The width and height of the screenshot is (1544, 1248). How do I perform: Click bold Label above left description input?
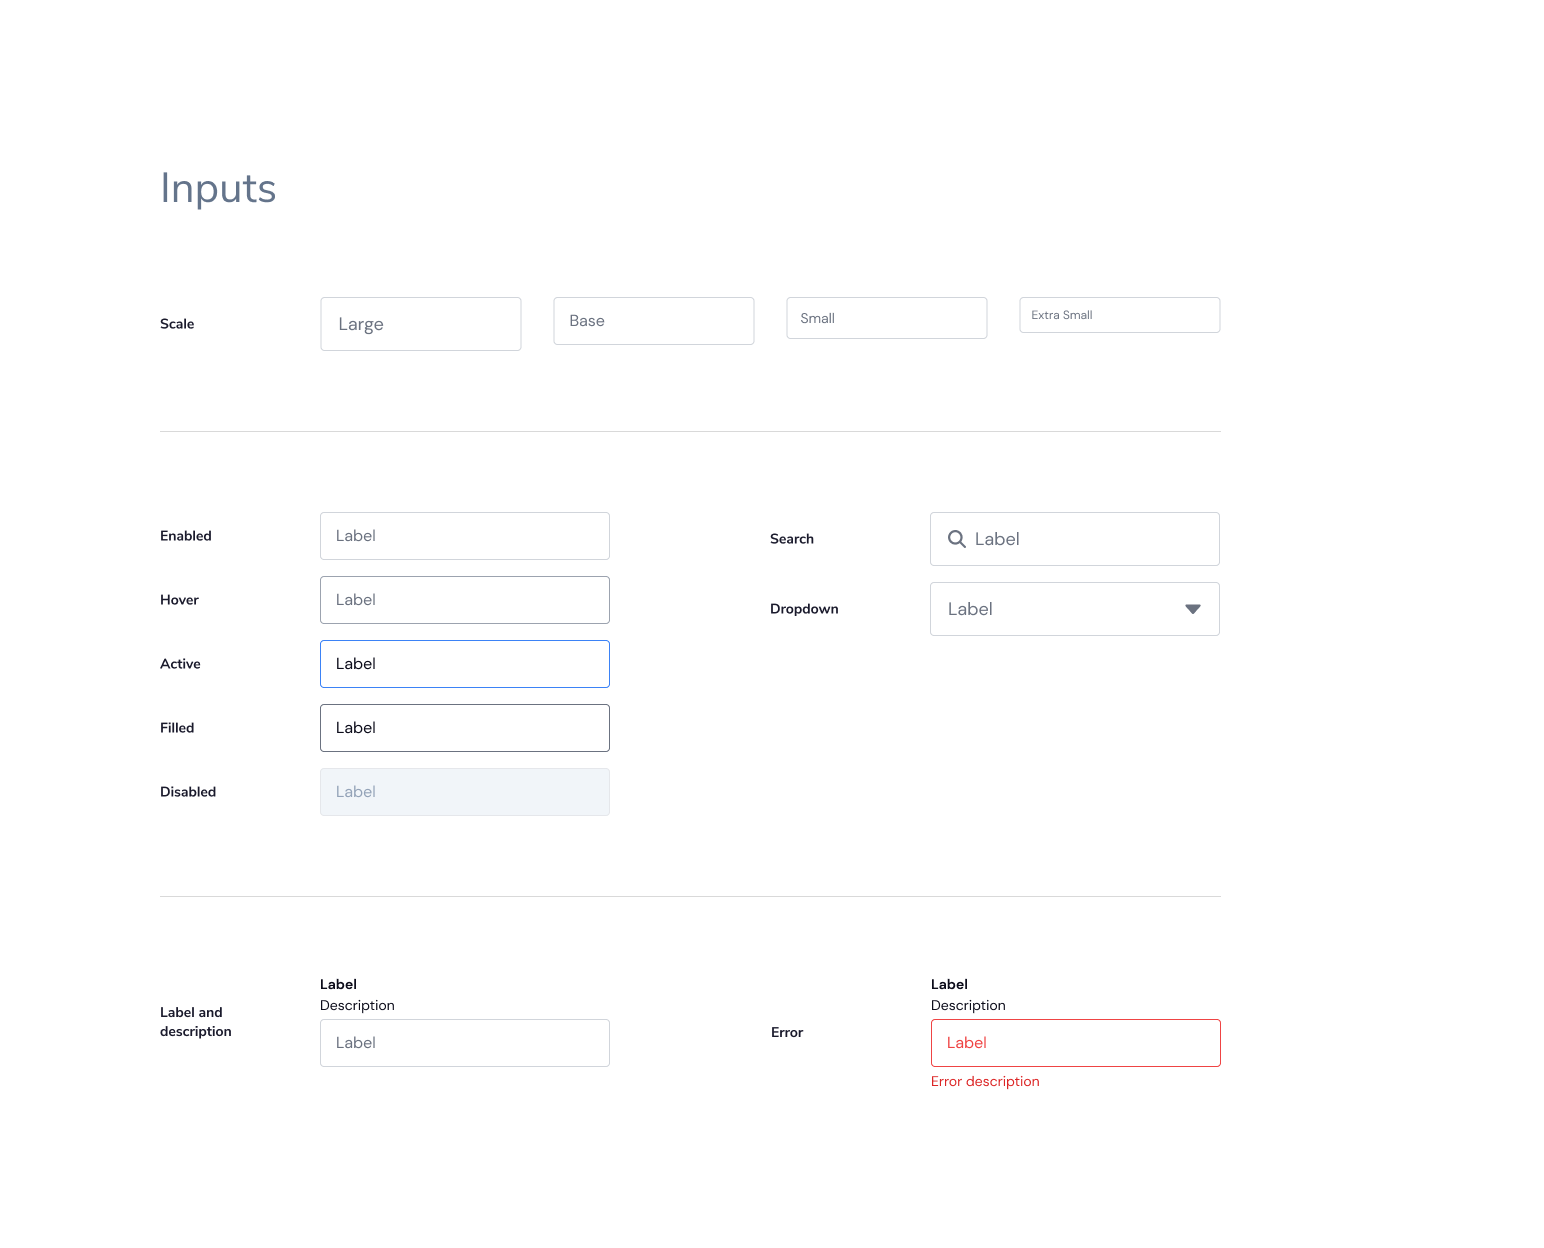point(338,985)
